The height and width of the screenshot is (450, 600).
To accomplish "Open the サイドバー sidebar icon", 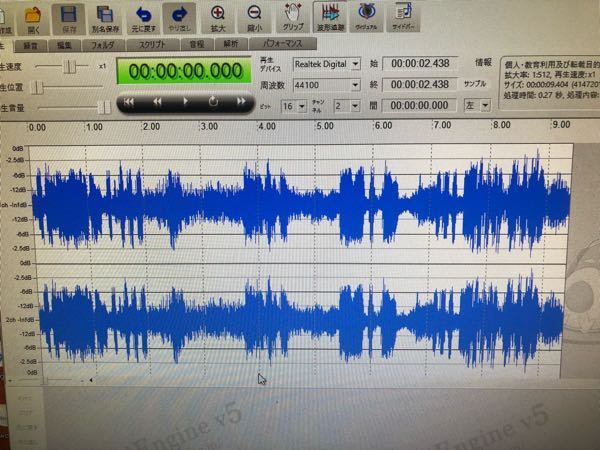I will point(404,16).
